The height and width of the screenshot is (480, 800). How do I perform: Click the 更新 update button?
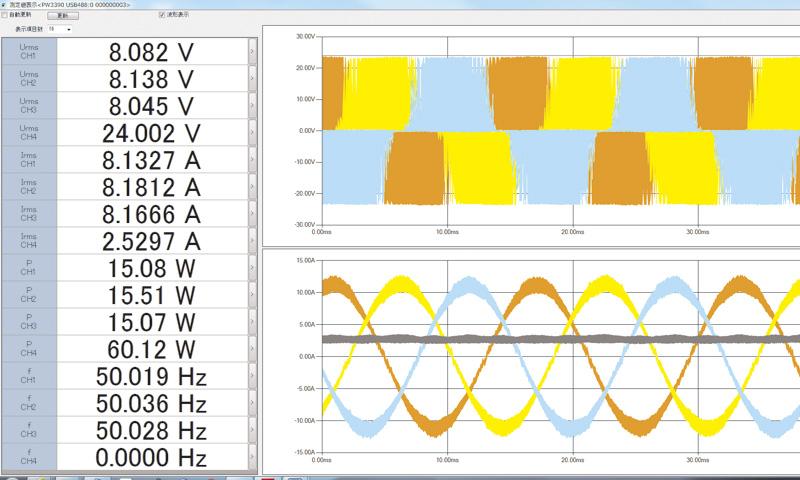coord(64,17)
